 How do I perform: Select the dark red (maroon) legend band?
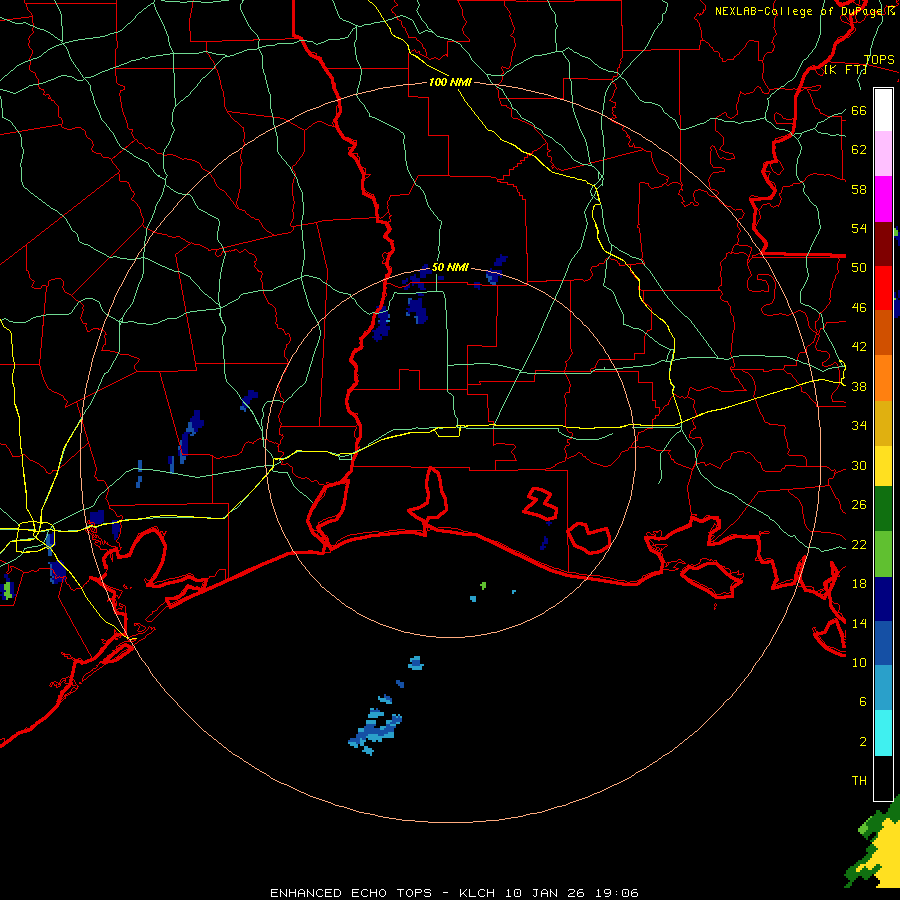(883, 244)
